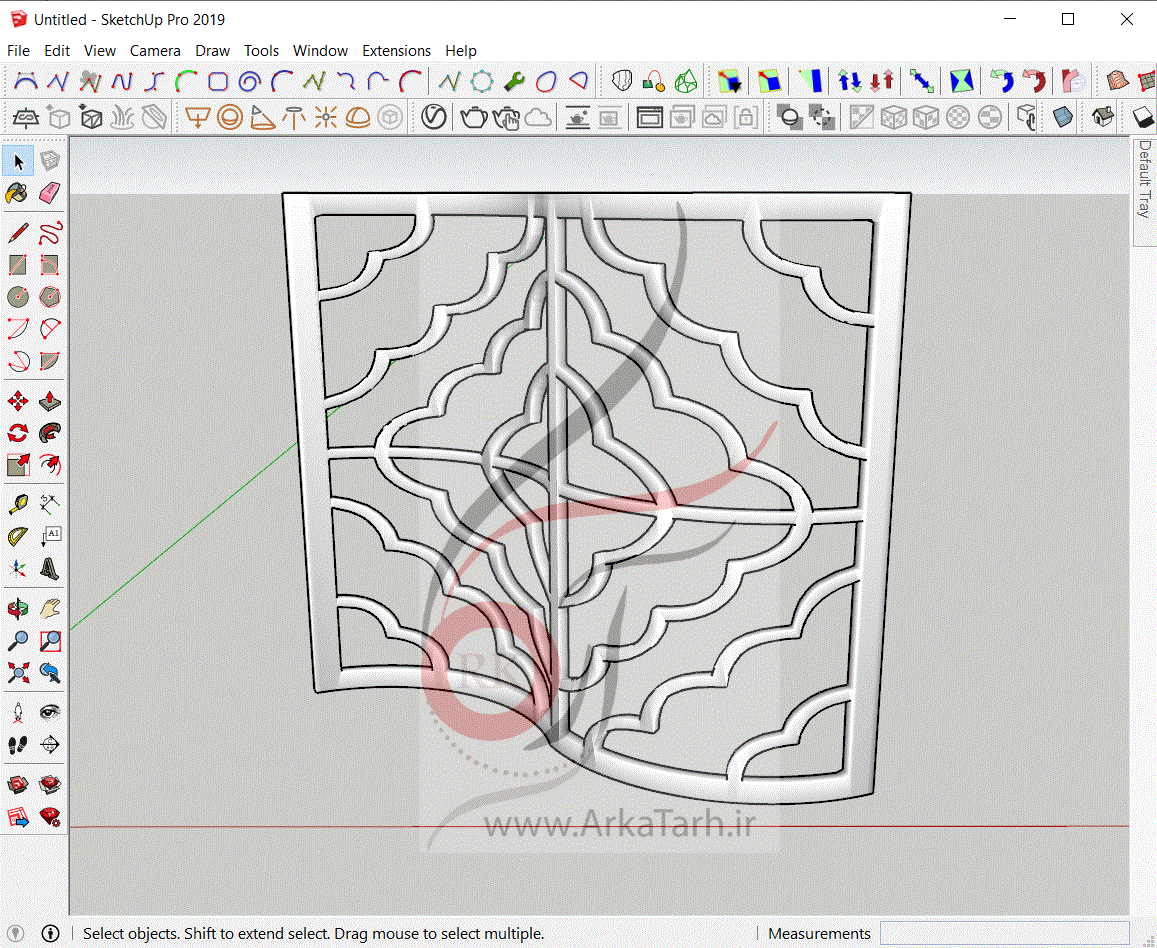Select the Walk tool
Viewport: 1157px width, 948px height.
[x=17, y=745]
